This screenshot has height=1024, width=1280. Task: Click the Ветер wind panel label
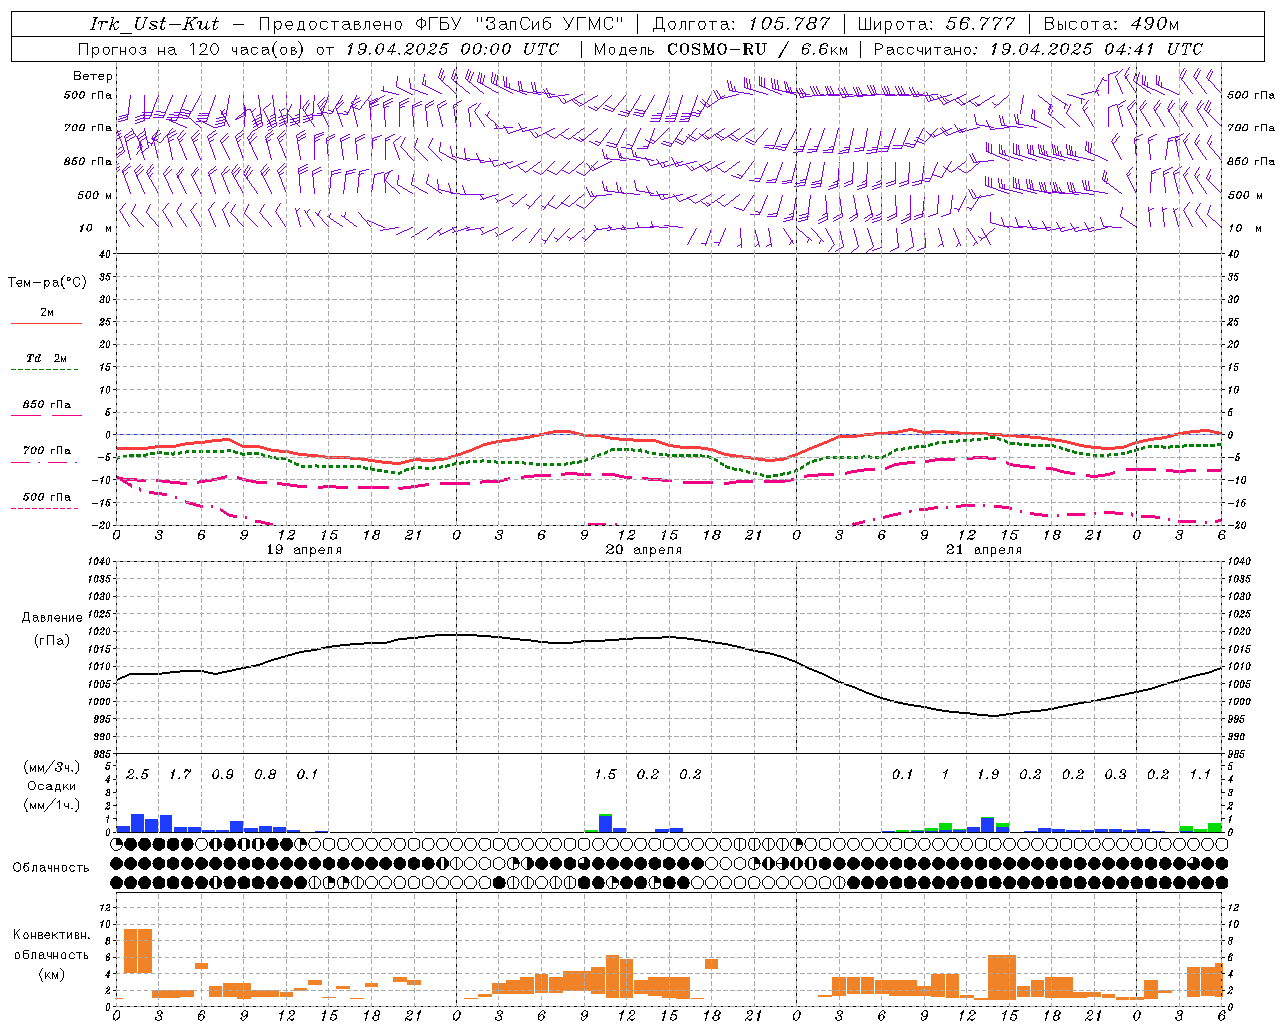[93, 76]
